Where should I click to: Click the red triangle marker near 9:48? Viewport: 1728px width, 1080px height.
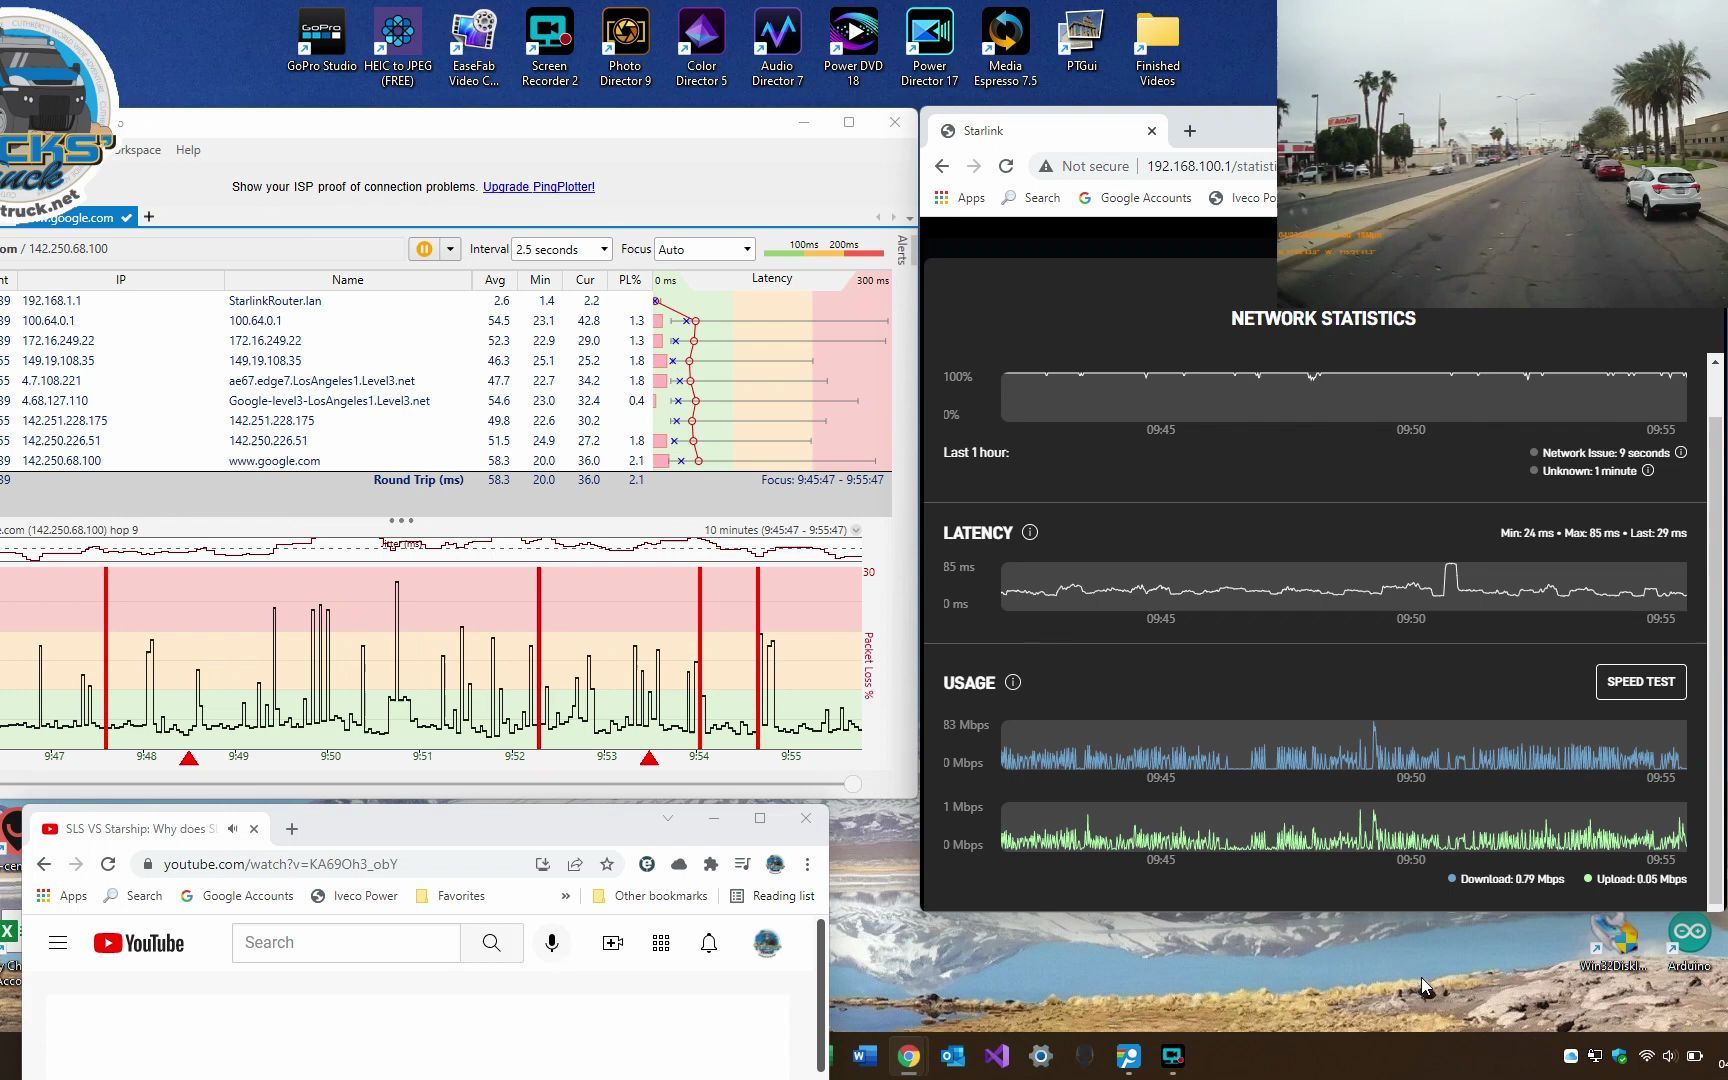pos(189,759)
